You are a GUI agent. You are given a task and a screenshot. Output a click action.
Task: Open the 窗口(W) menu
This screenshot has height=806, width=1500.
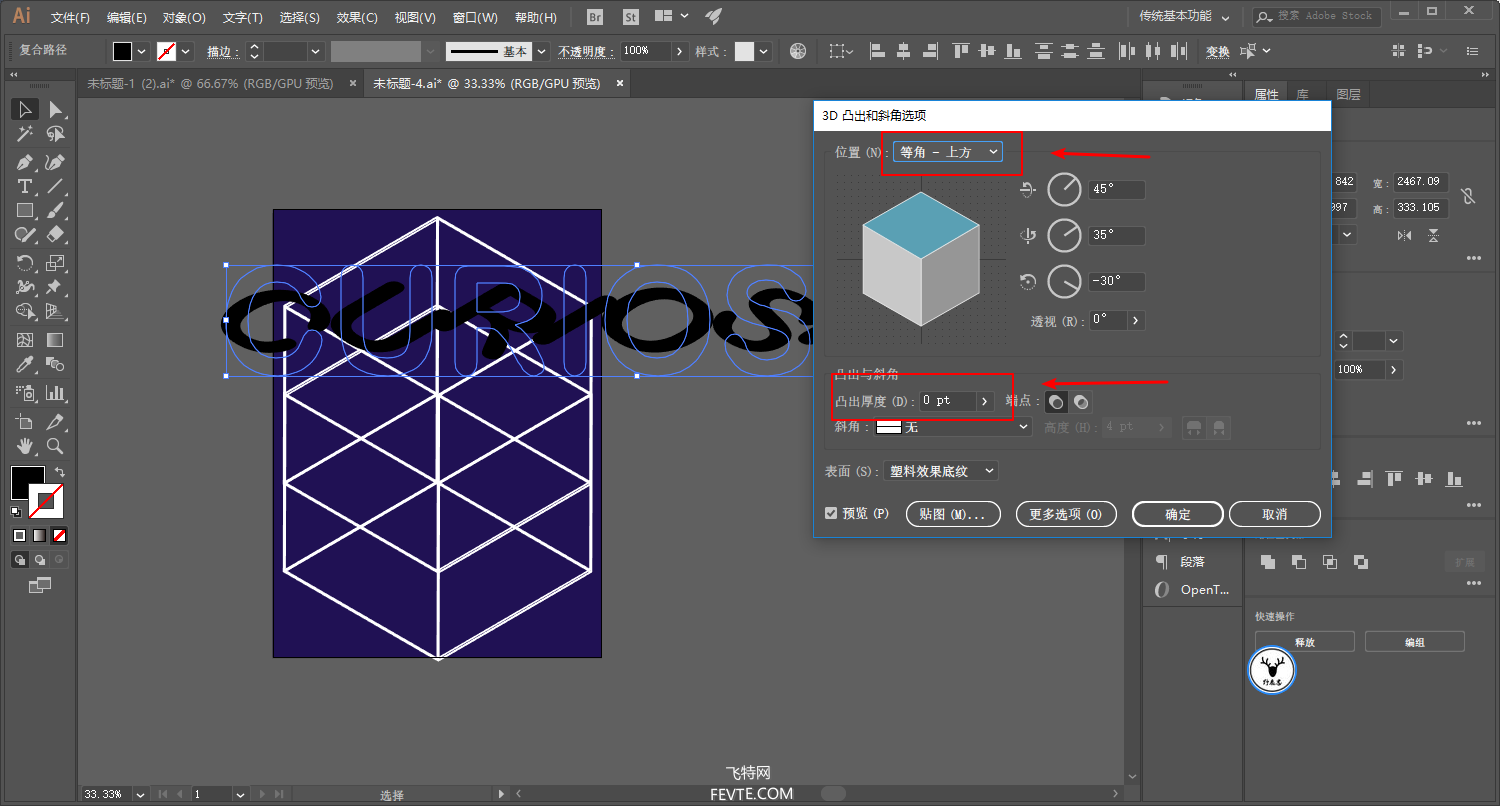click(x=475, y=18)
